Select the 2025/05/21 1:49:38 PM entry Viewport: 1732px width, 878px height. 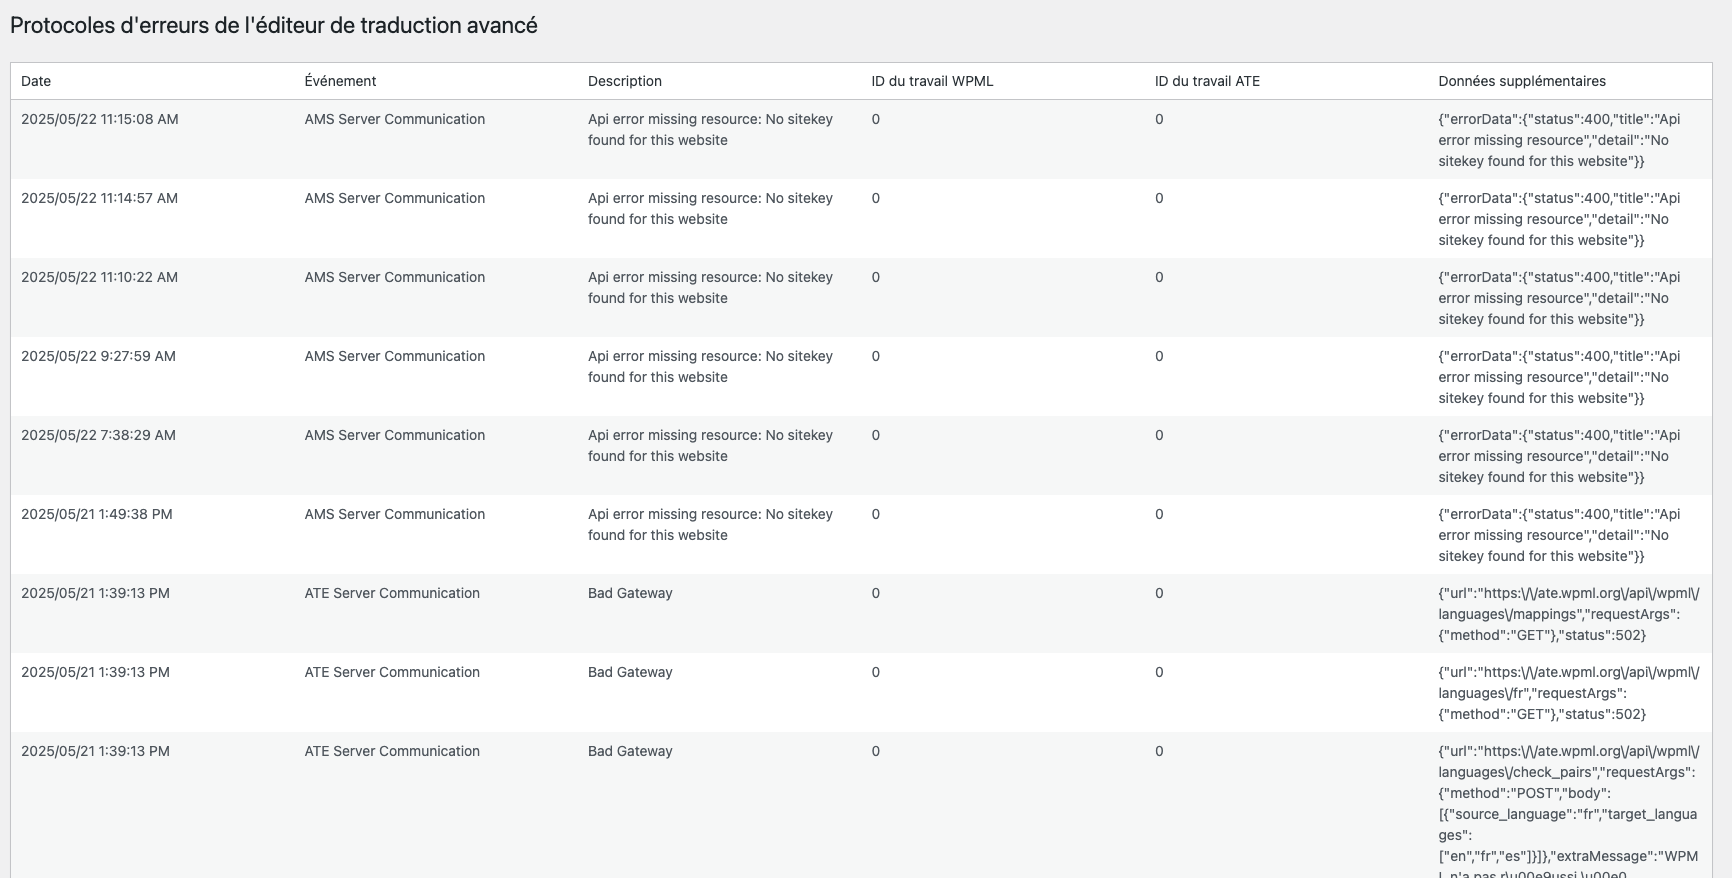(x=861, y=535)
